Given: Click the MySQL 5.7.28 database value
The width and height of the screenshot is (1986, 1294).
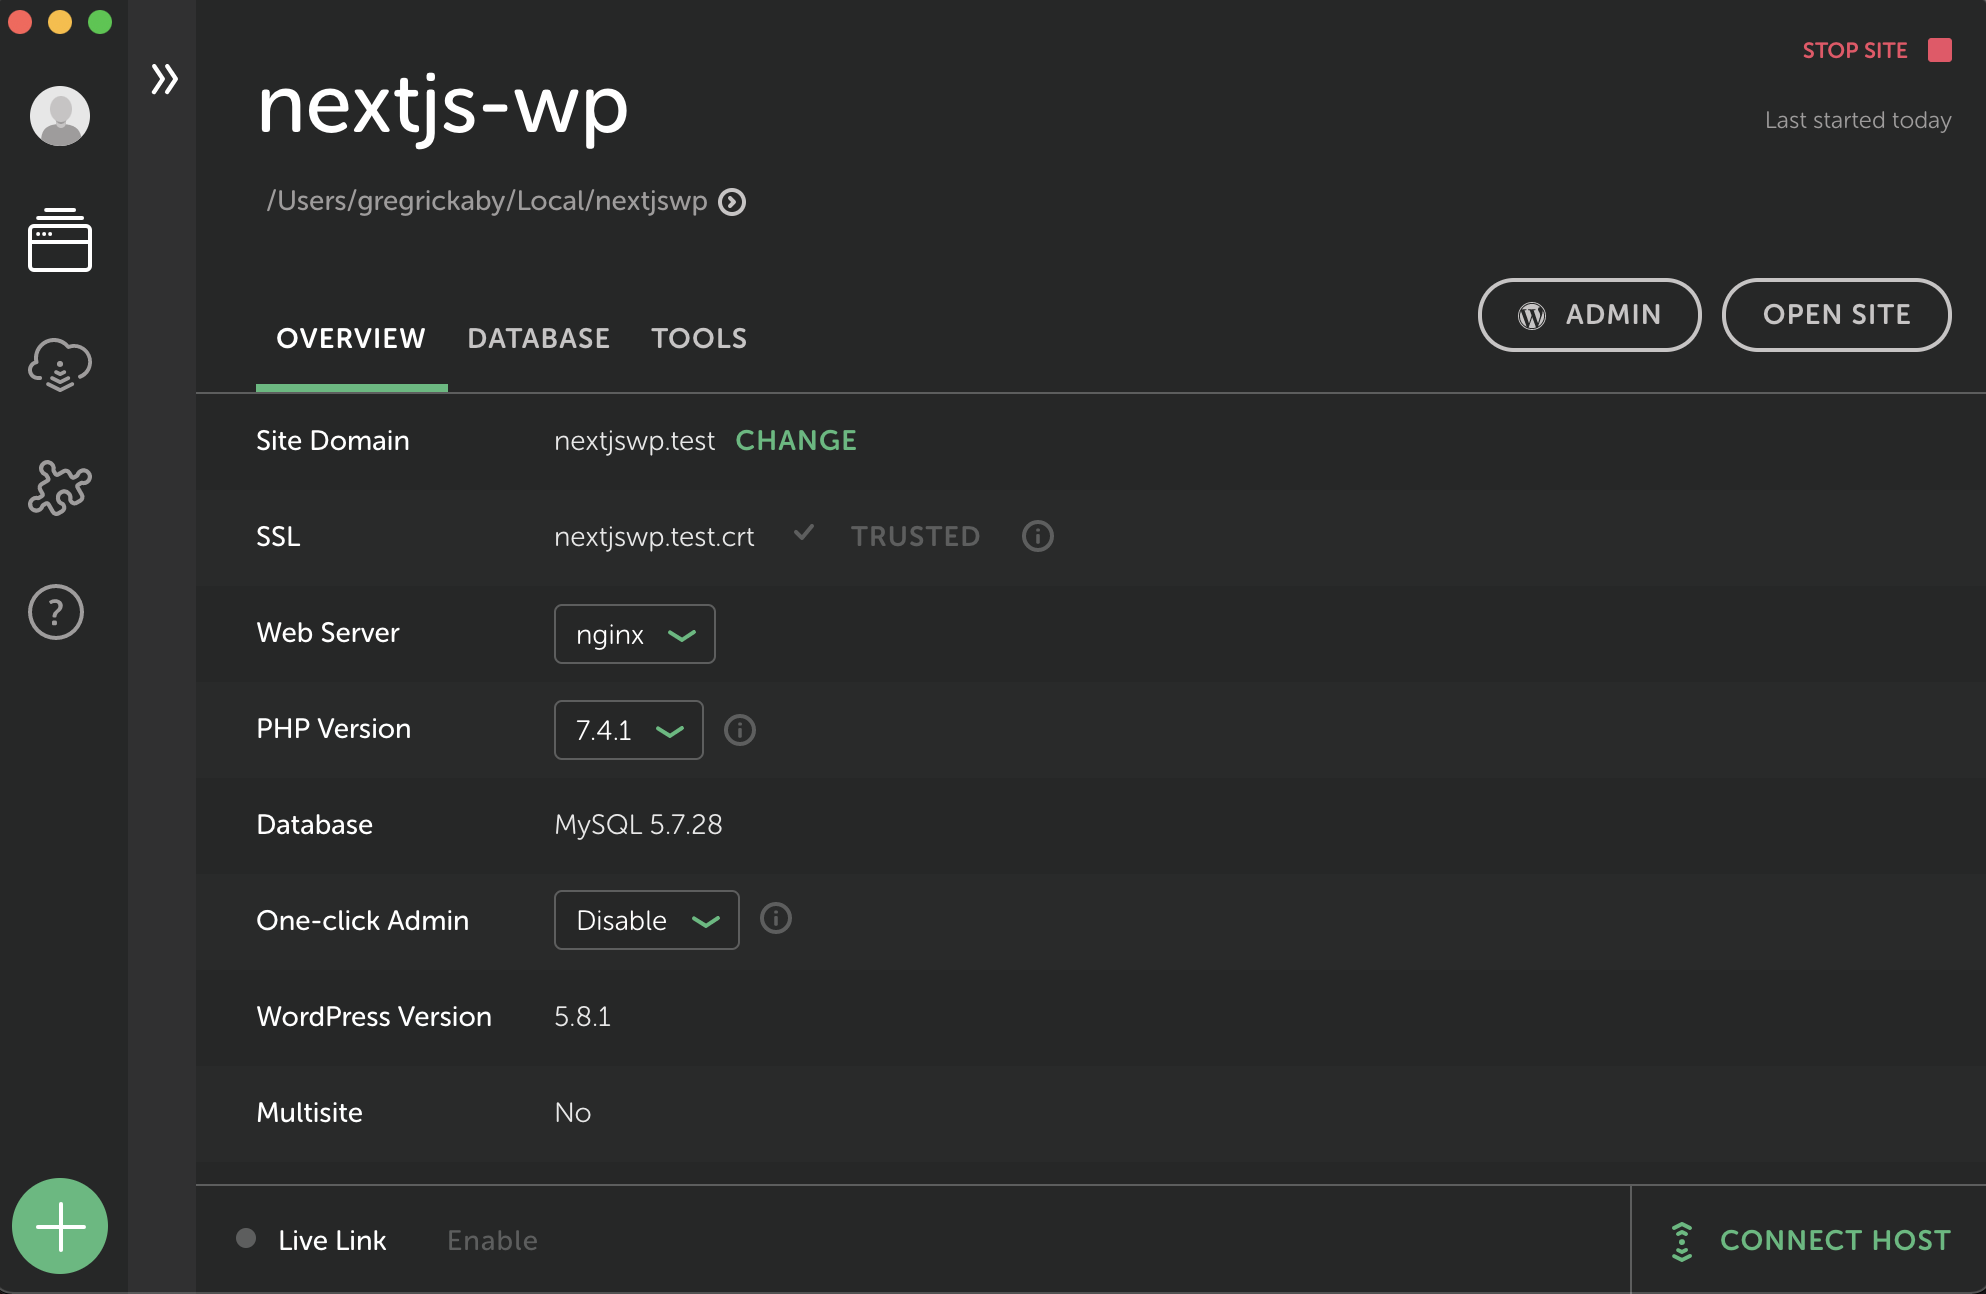Looking at the screenshot, I should [x=638, y=825].
